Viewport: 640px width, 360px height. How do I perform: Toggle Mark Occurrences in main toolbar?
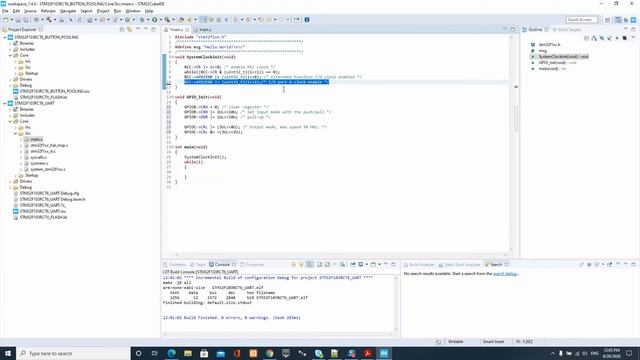point(203,20)
